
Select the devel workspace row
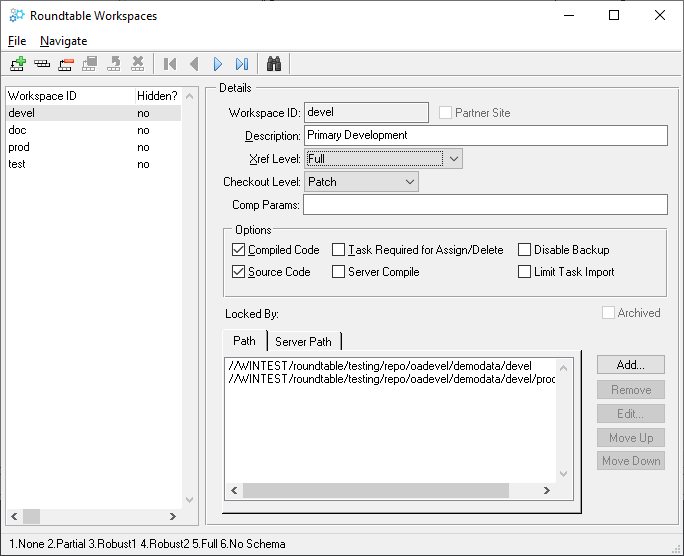[93, 113]
